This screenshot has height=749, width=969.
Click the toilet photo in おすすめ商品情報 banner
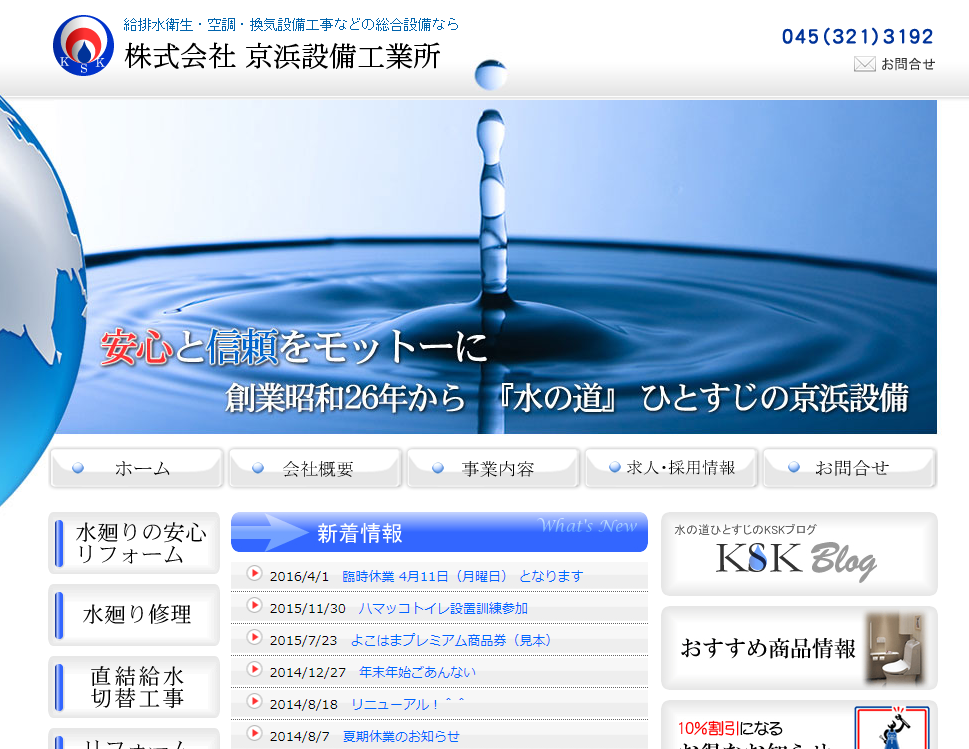tap(895, 648)
